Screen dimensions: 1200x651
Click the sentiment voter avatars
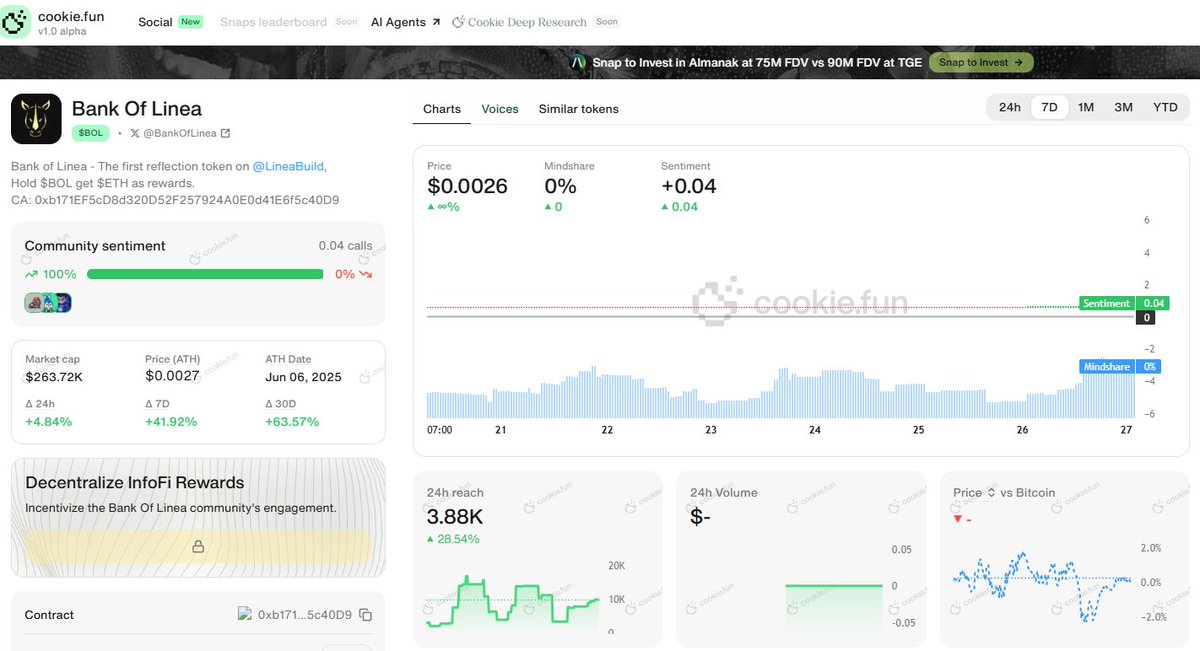click(x=48, y=302)
